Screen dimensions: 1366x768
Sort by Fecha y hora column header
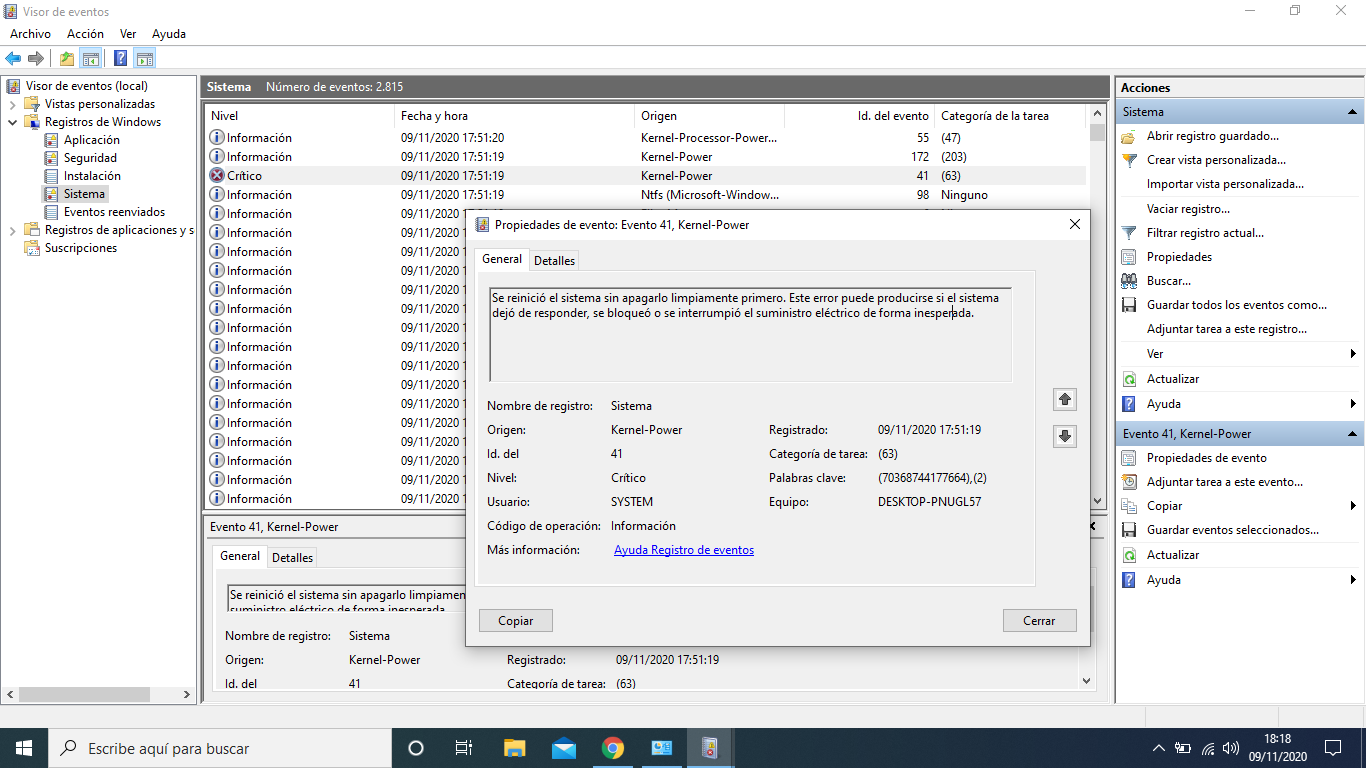click(514, 116)
